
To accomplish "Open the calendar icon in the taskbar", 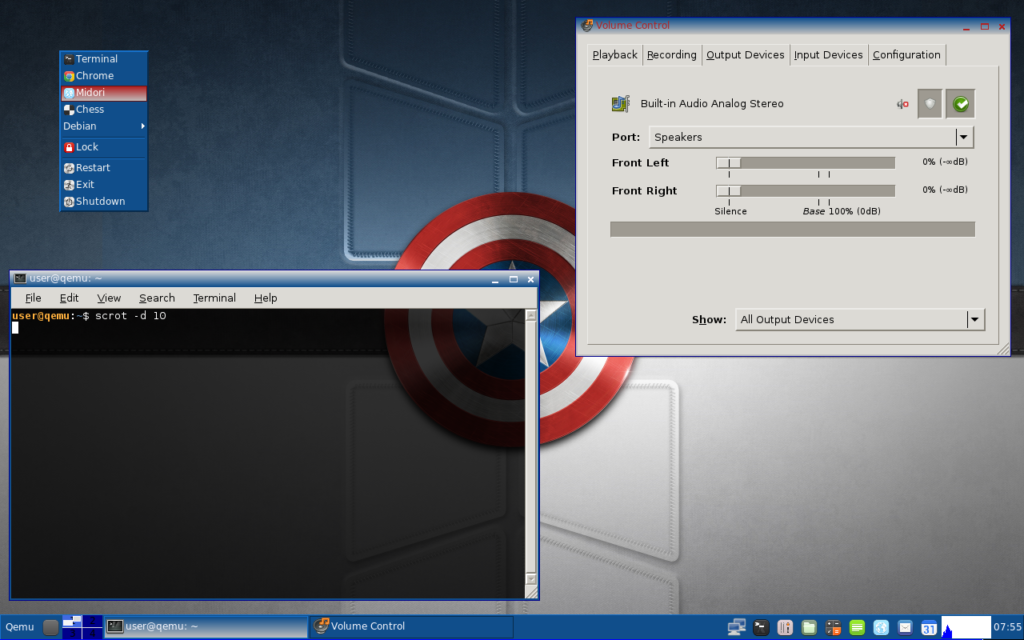I will pyautogui.click(x=929, y=627).
